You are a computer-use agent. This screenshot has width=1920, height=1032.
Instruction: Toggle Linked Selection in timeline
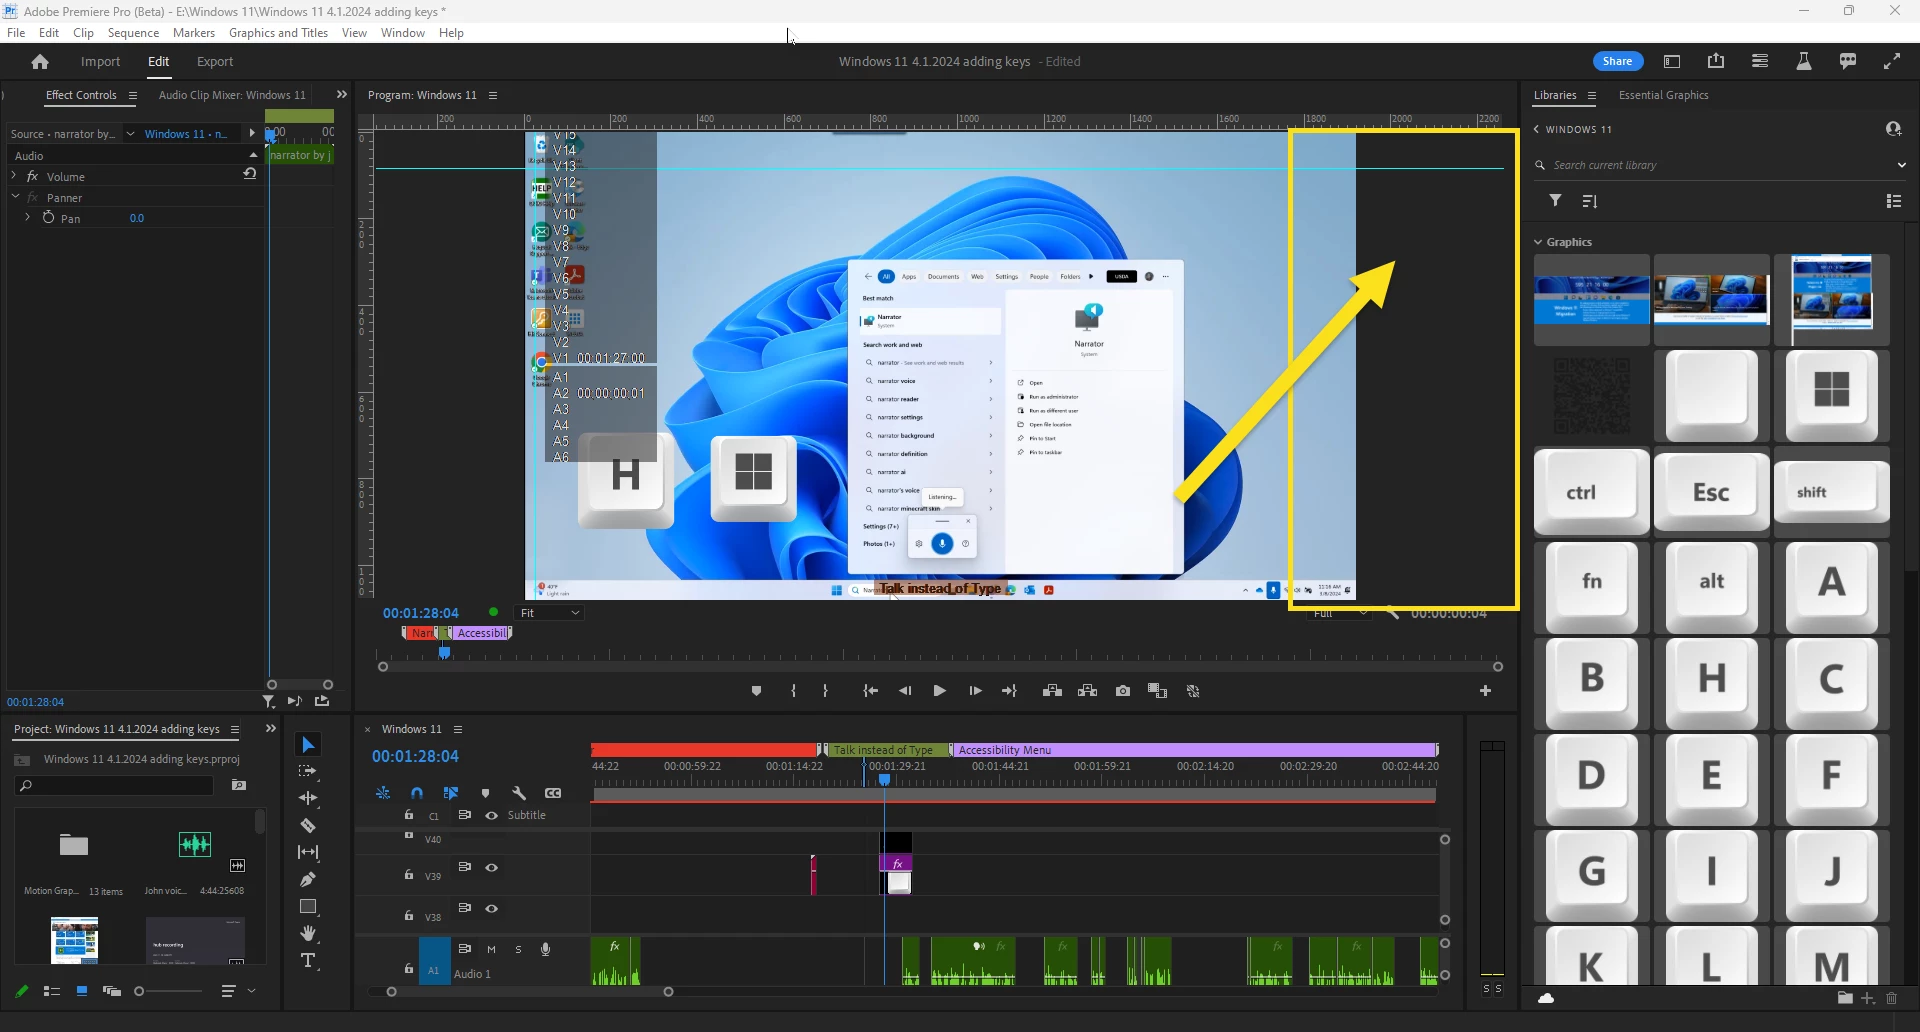point(451,793)
